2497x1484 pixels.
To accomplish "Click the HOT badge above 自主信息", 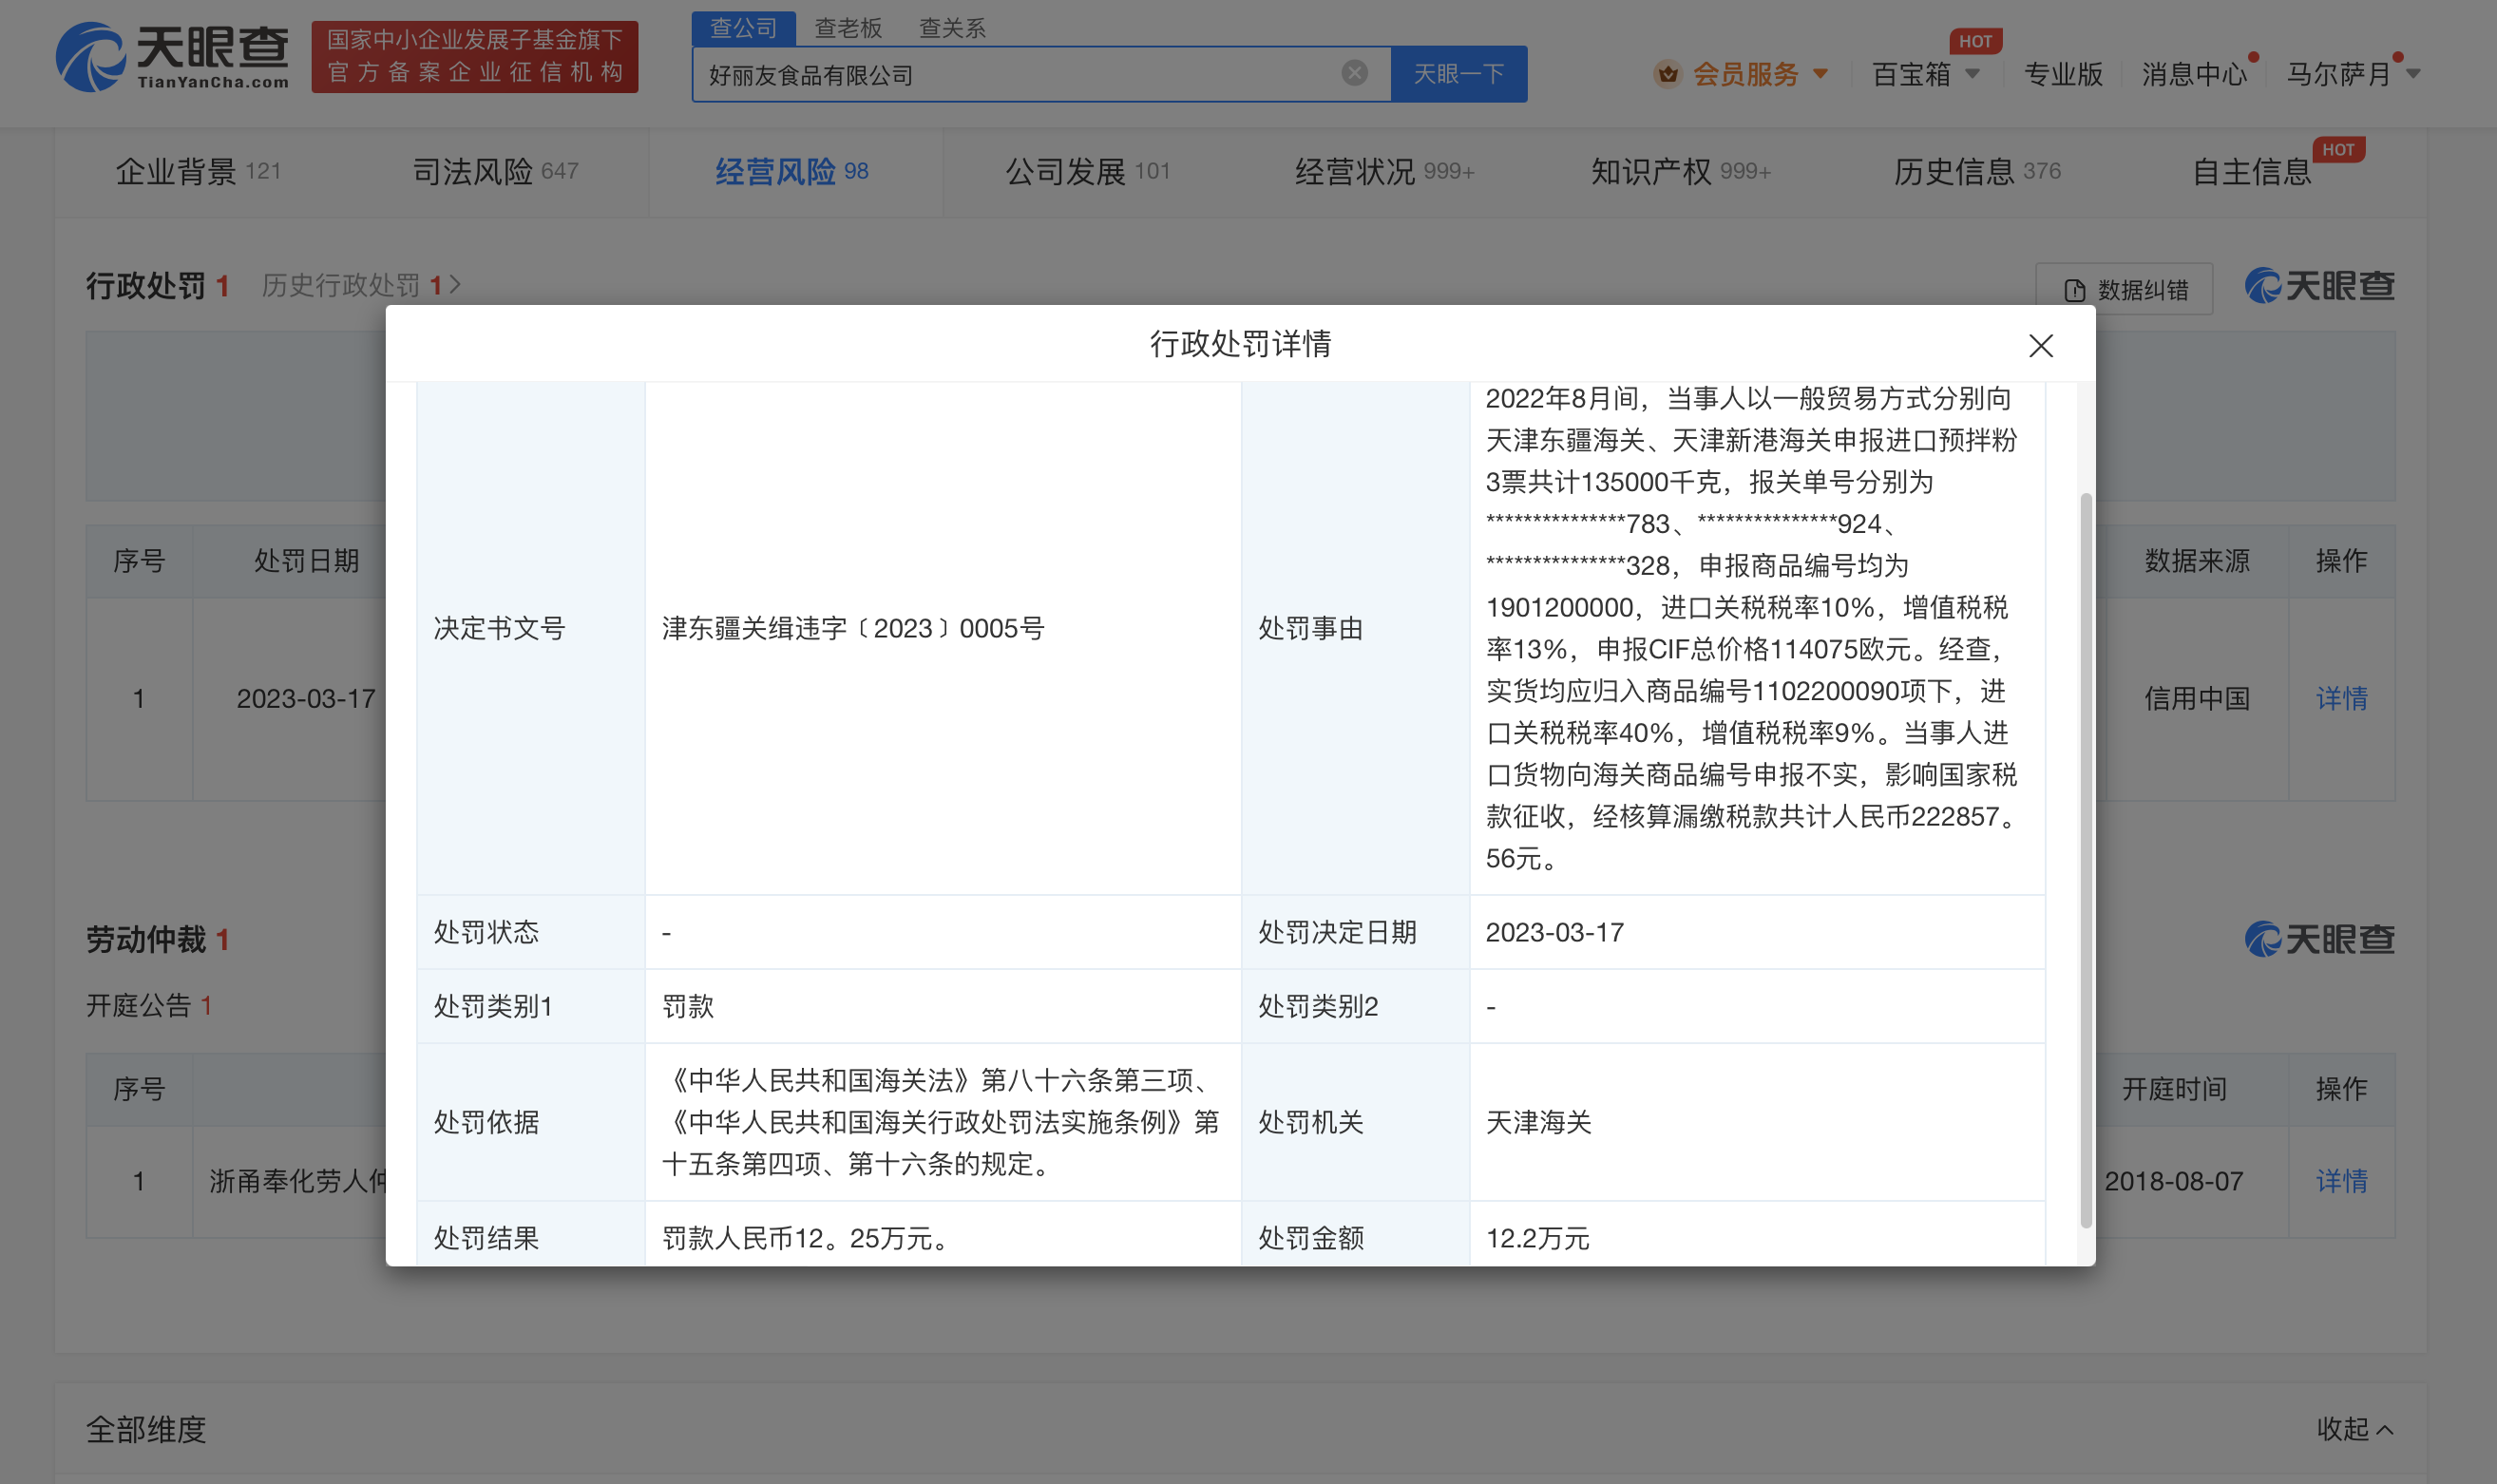I will point(2339,149).
